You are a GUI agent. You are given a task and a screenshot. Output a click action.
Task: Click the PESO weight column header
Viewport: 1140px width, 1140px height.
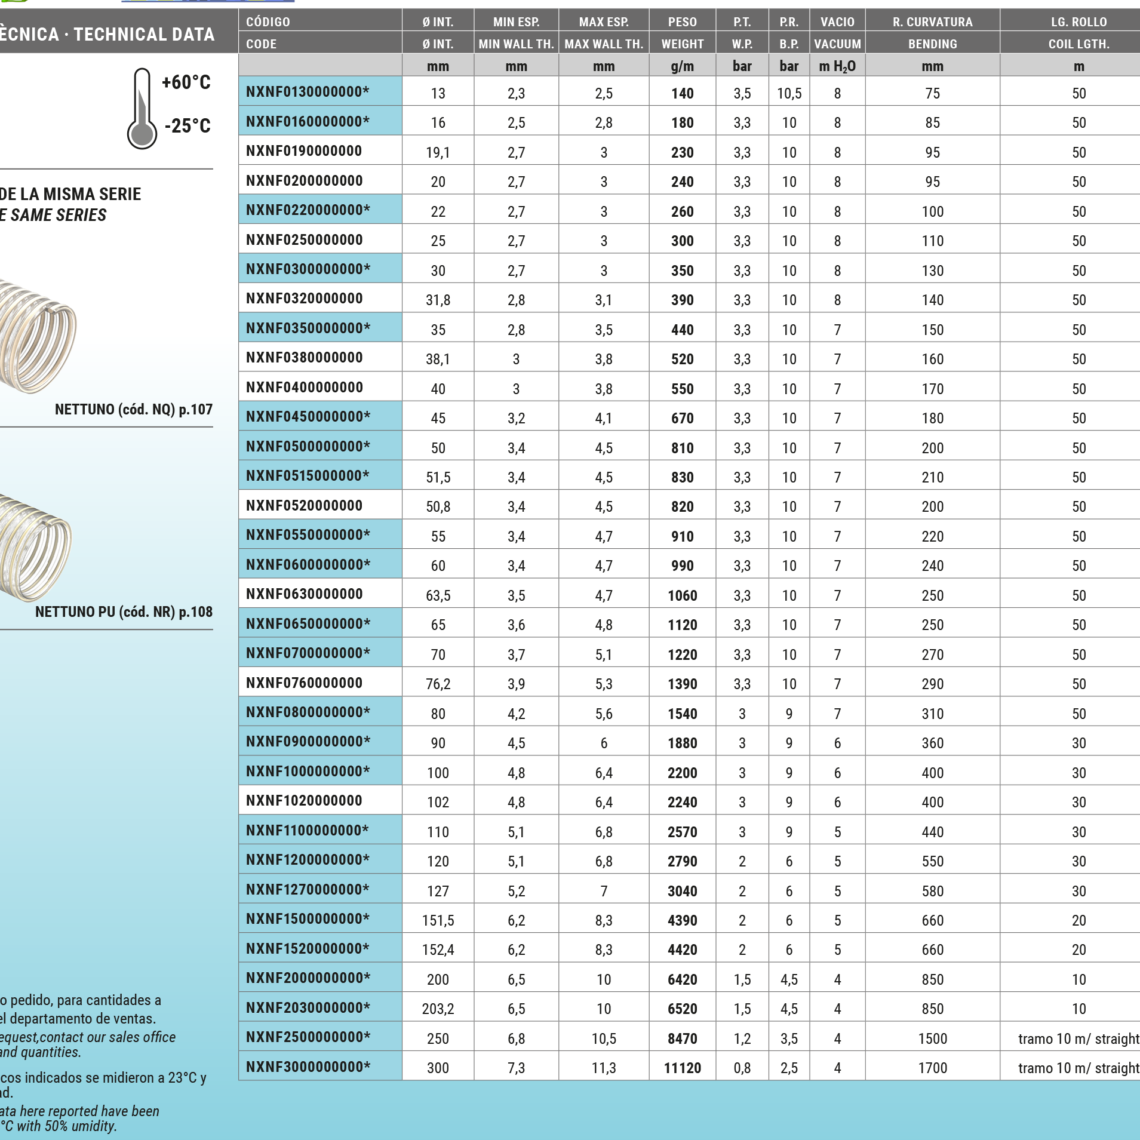tap(682, 21)
